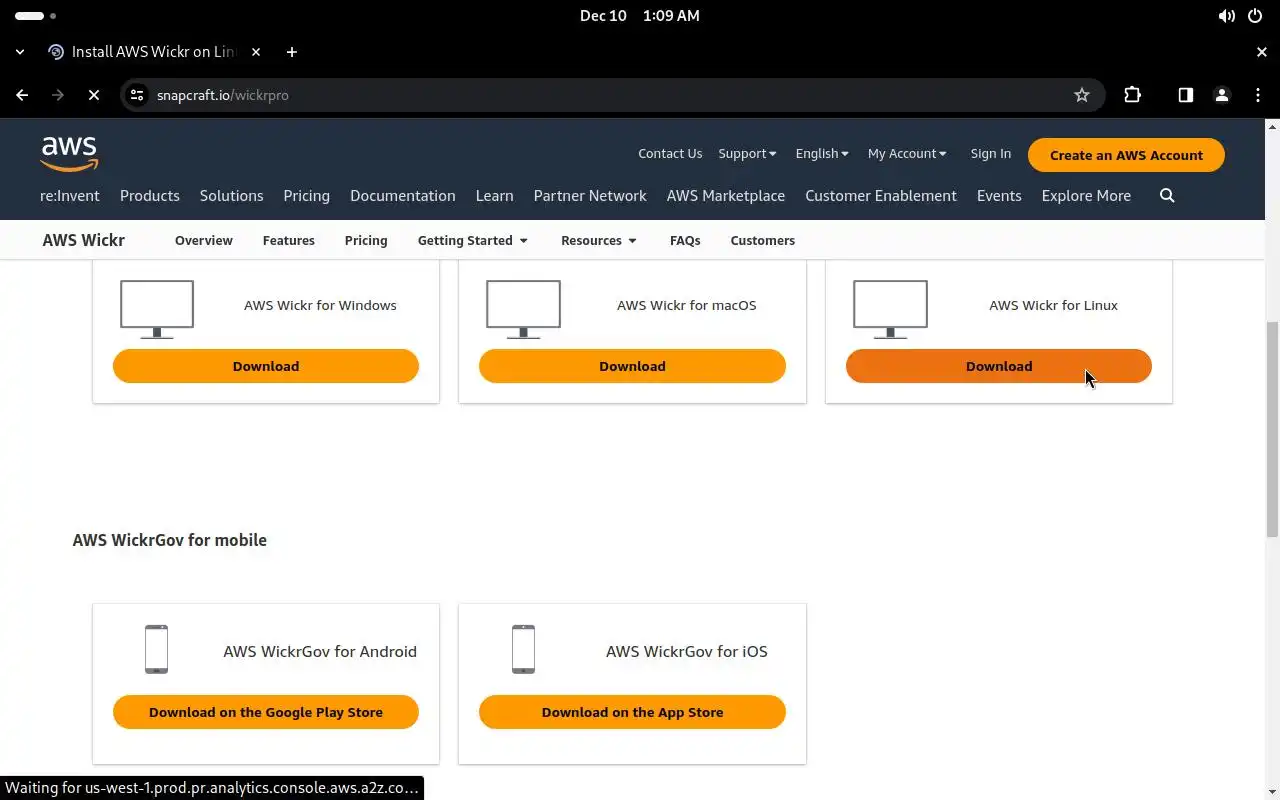The height and width of the screenshot is (800, 1280).
Task: Click the Android phone icon
Action: (x=156, y=649)
